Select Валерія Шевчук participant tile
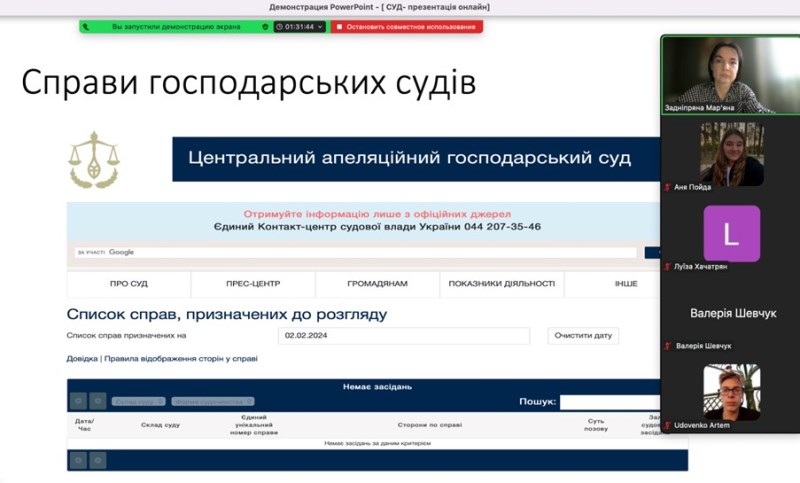The height and width of the screenshot is (483, 800). point(733,313)
